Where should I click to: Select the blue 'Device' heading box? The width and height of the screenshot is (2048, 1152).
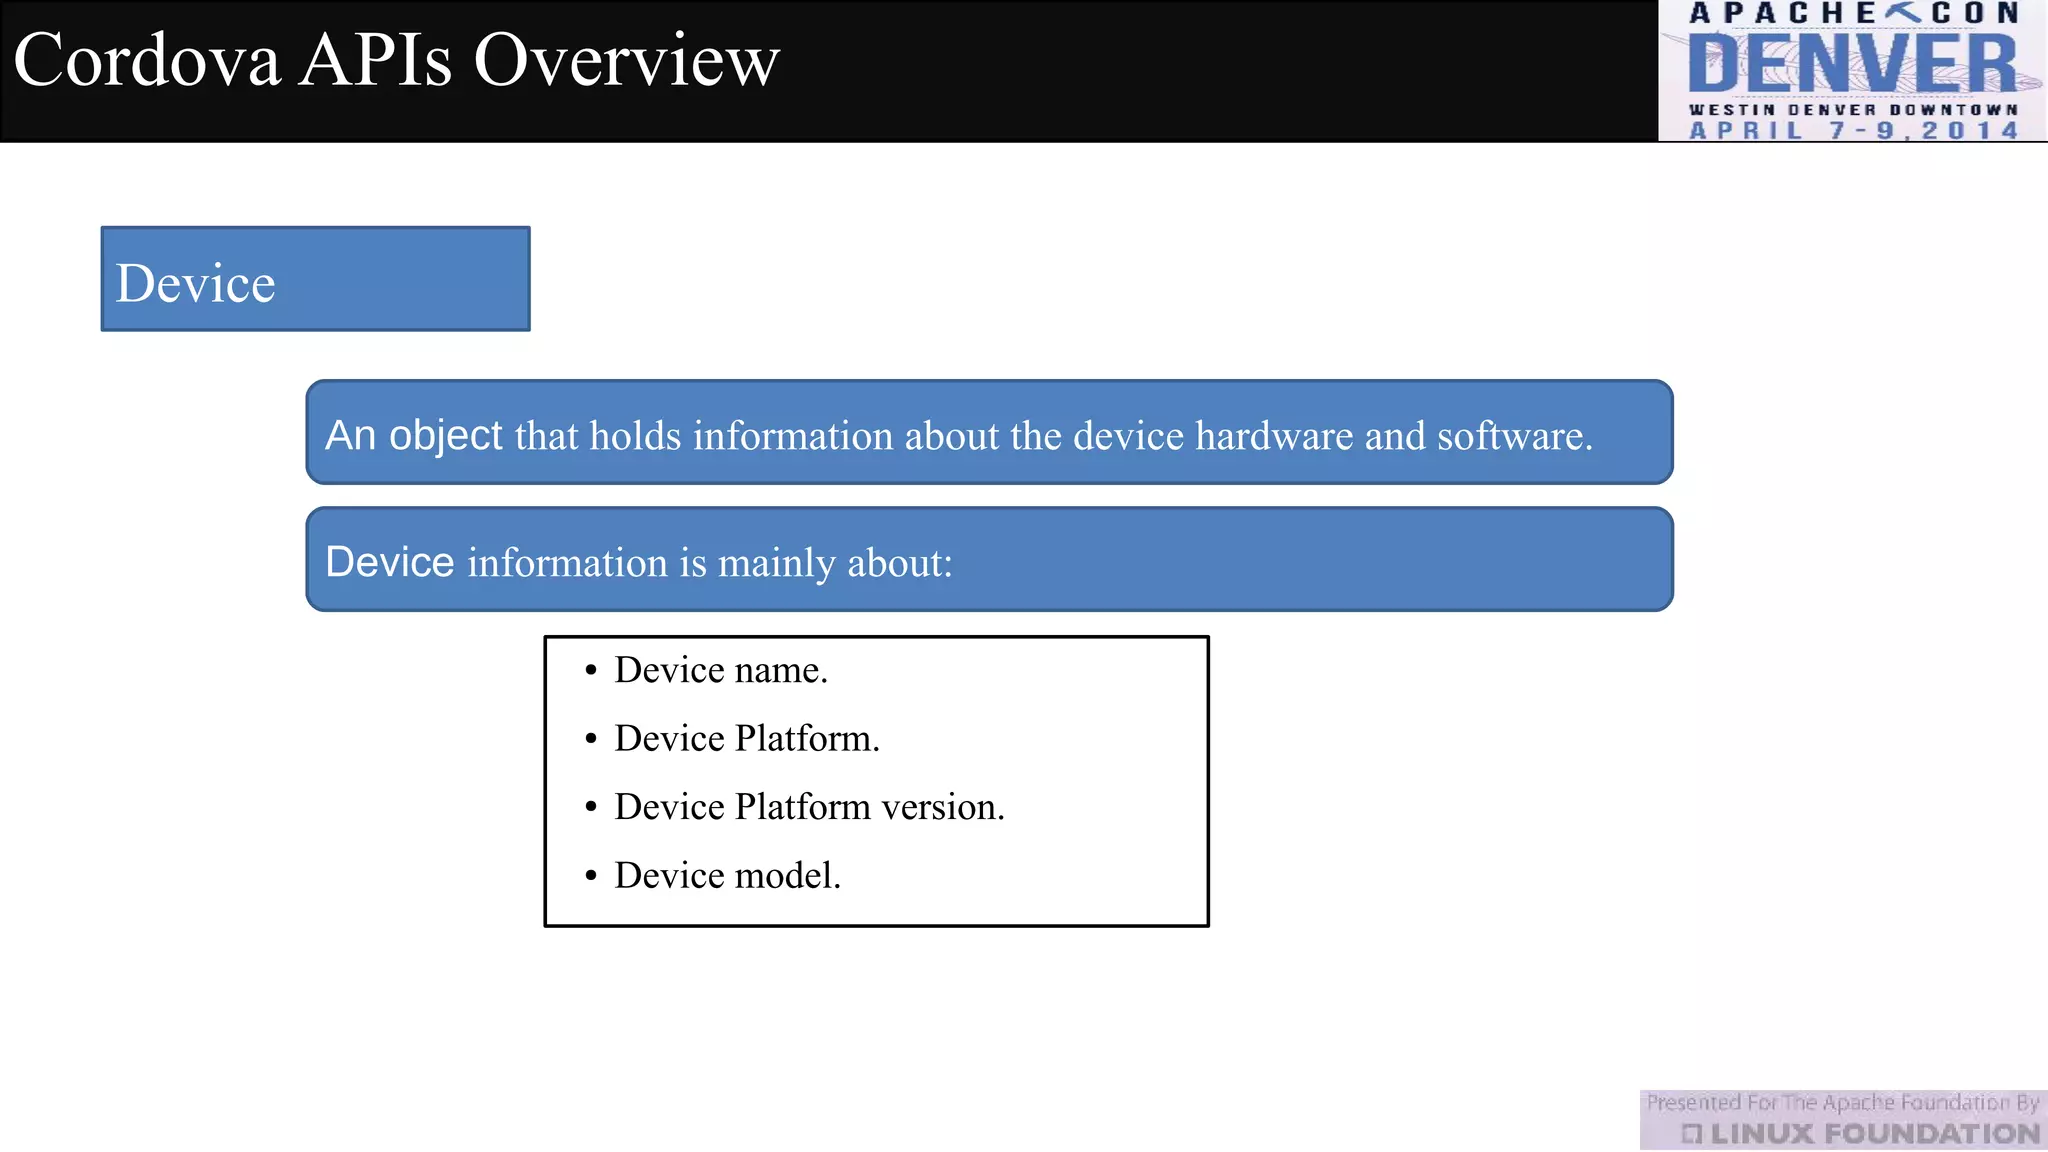[315, 279]
